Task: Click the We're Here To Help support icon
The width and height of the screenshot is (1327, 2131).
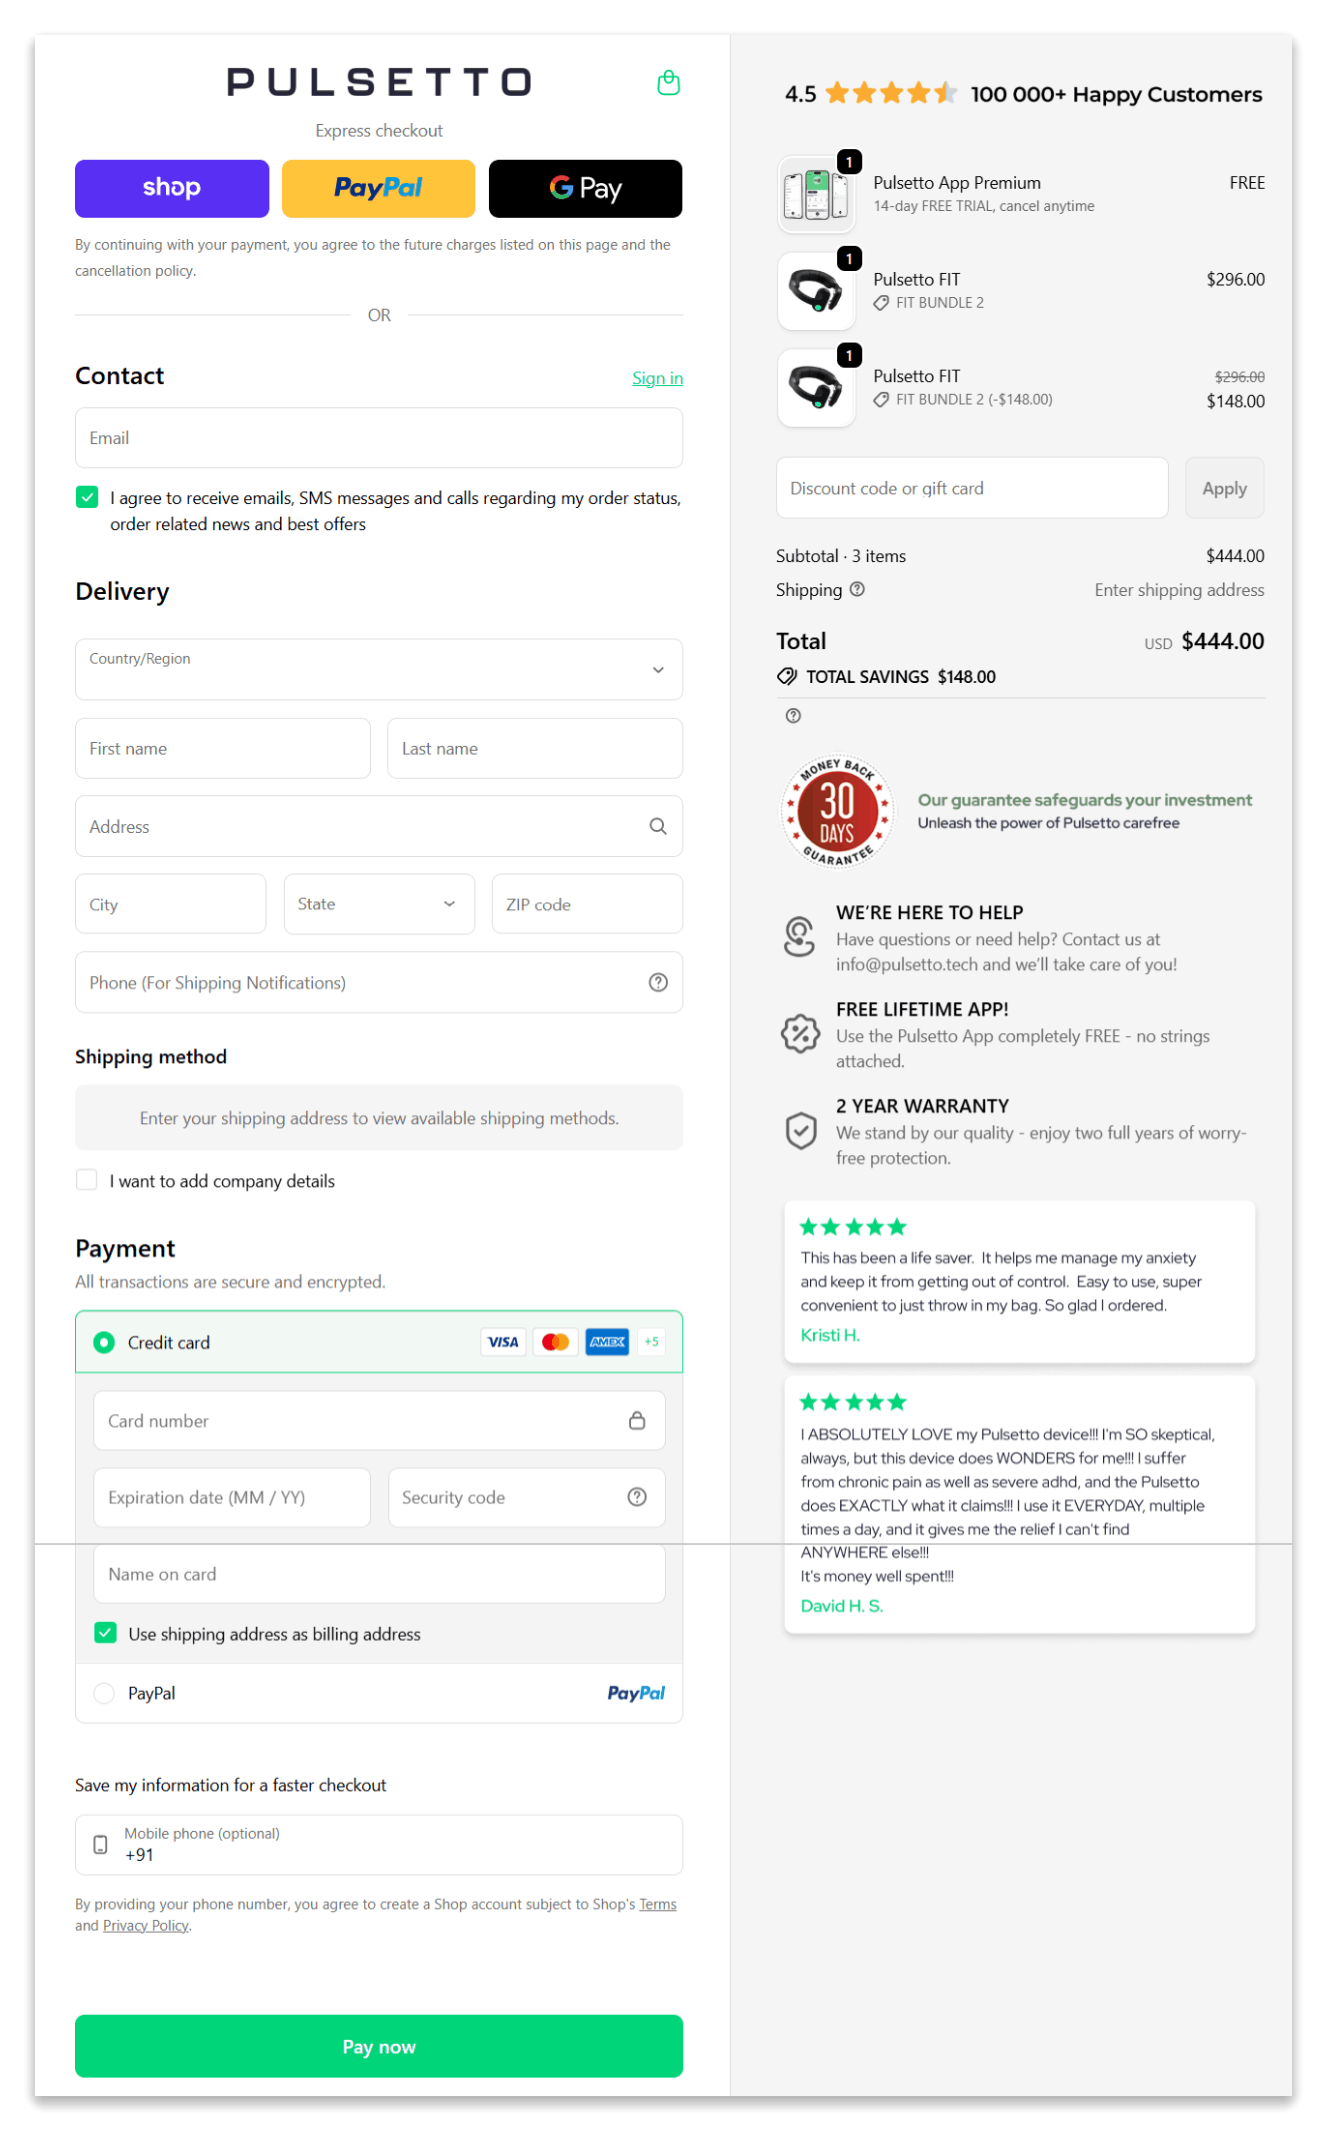Action: tap(799, 937)
